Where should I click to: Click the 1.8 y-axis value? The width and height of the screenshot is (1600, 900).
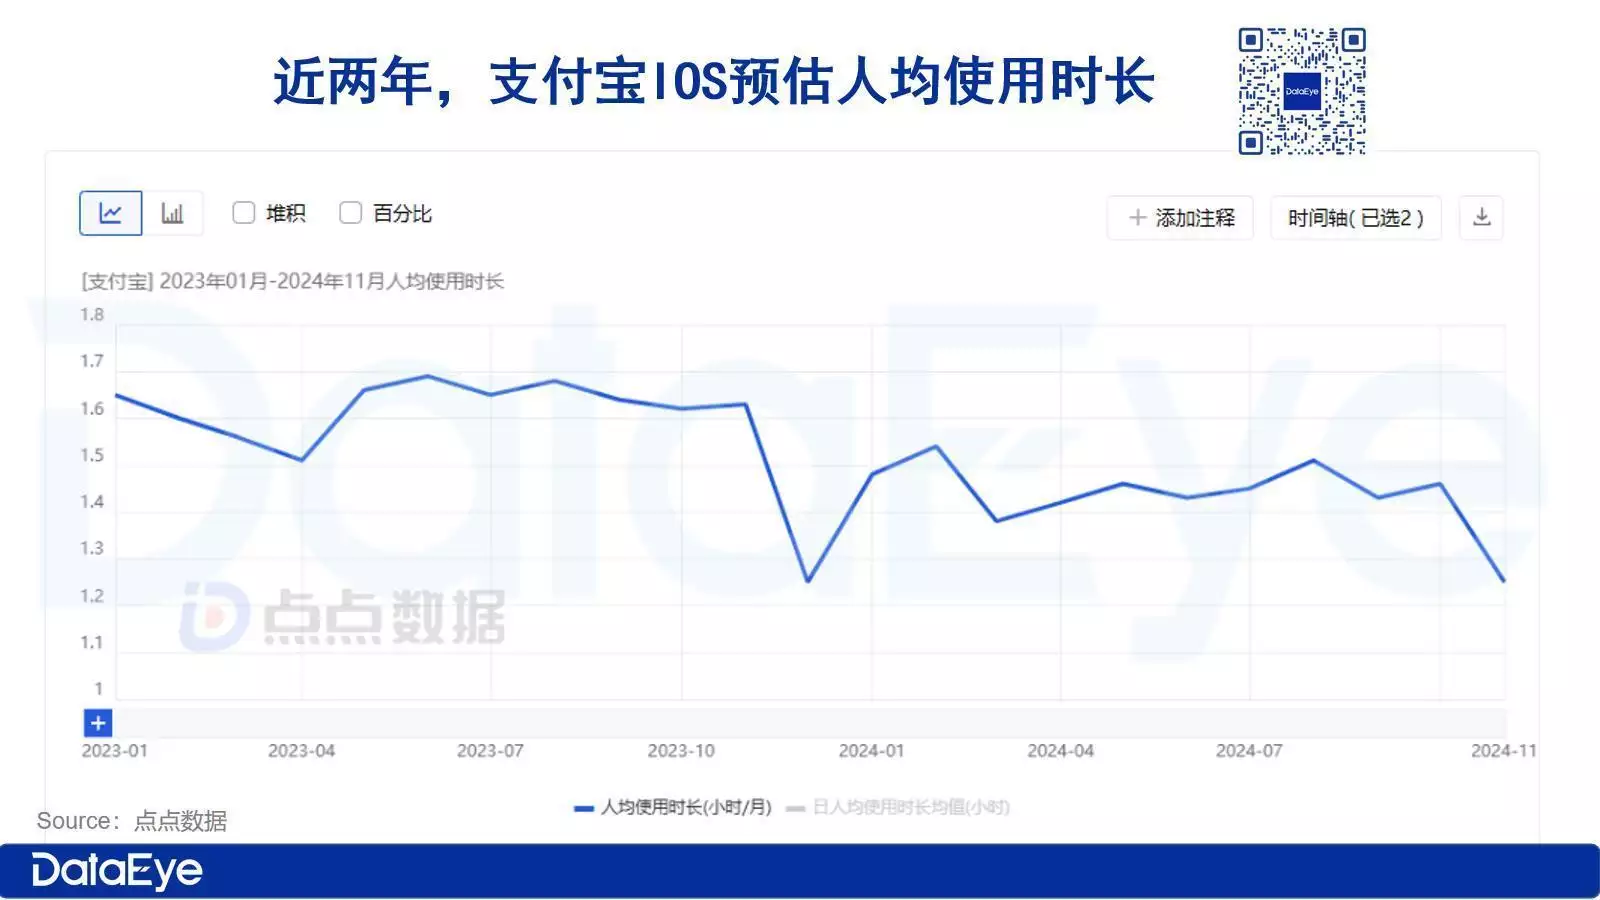point(92,315)
